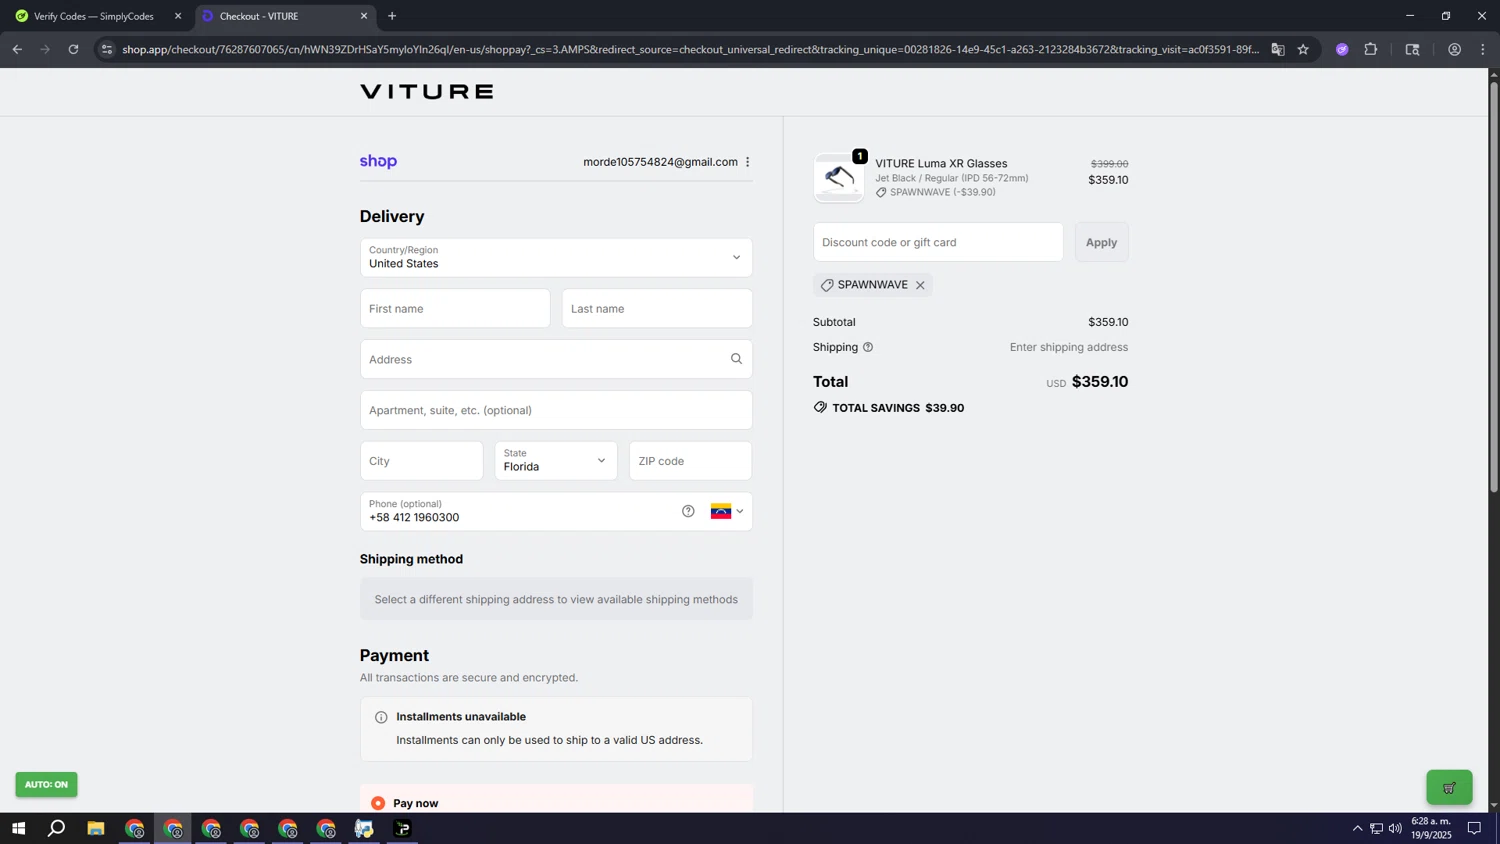Click the Last name field
Image resolution: width=1500 pixels, height=844 pixels.
(x=657, y=308)
